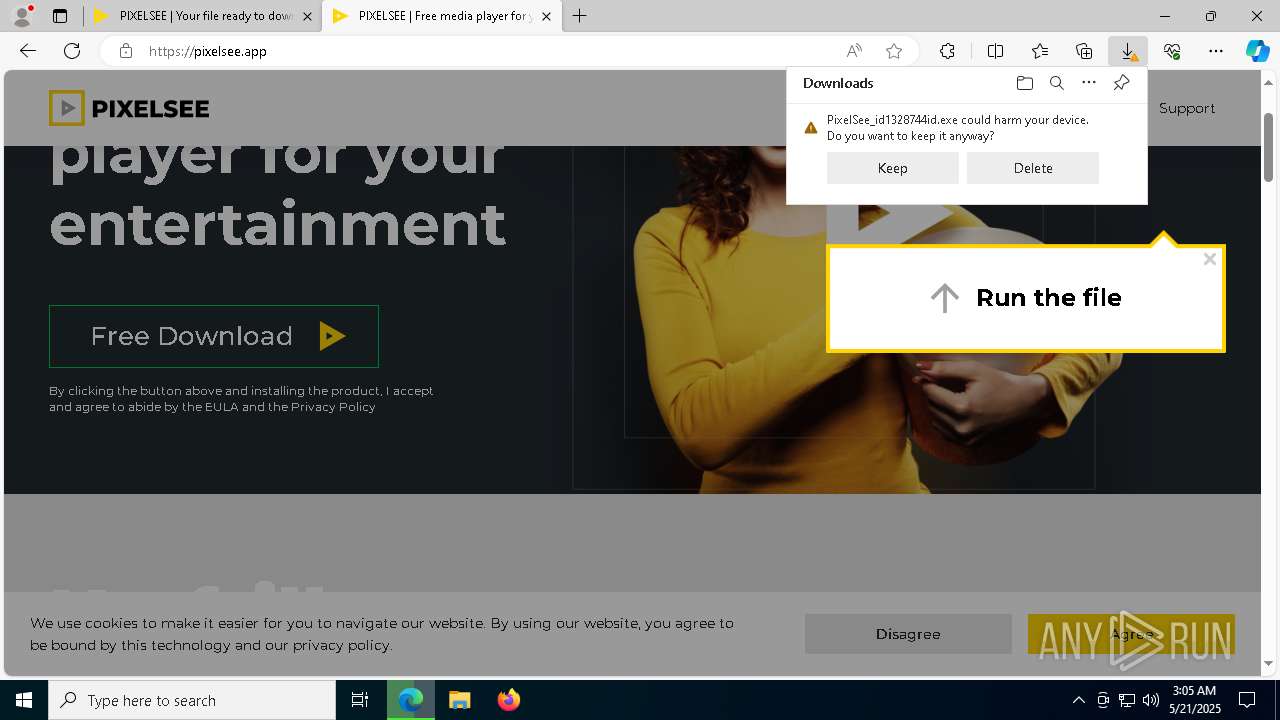Viewport: 1280px width, 720px height.
Task: Click the address bar with pixelsee.app
Action: [480, 51]
